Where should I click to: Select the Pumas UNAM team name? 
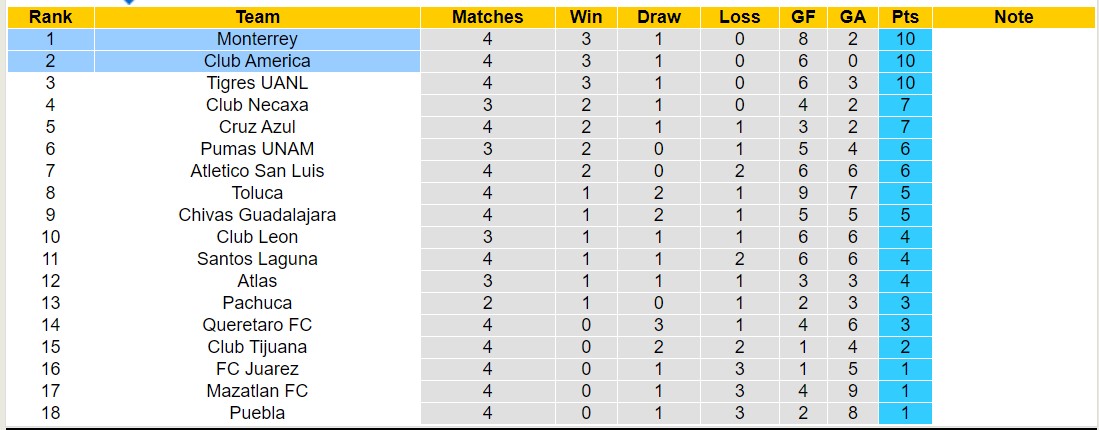[257, 149]
